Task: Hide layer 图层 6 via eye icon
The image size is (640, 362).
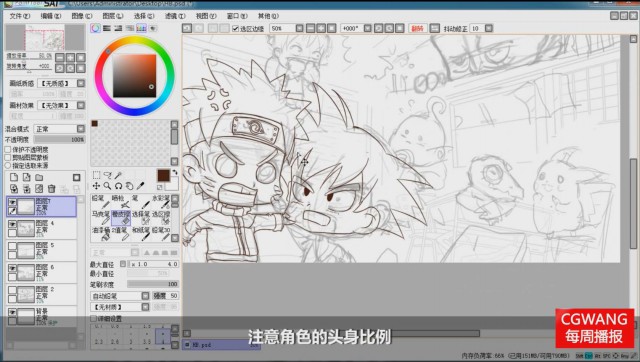Action: click(x=13, y=268)
